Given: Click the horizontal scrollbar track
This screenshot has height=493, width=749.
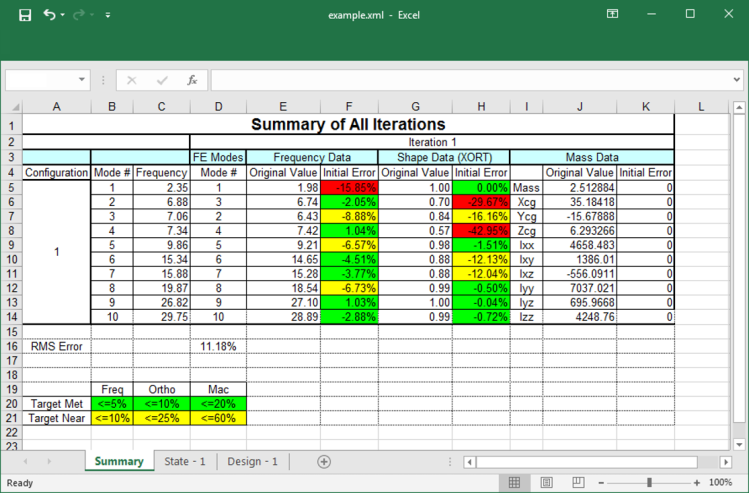Looking at the screenshot, I should (x=587, y=462).
